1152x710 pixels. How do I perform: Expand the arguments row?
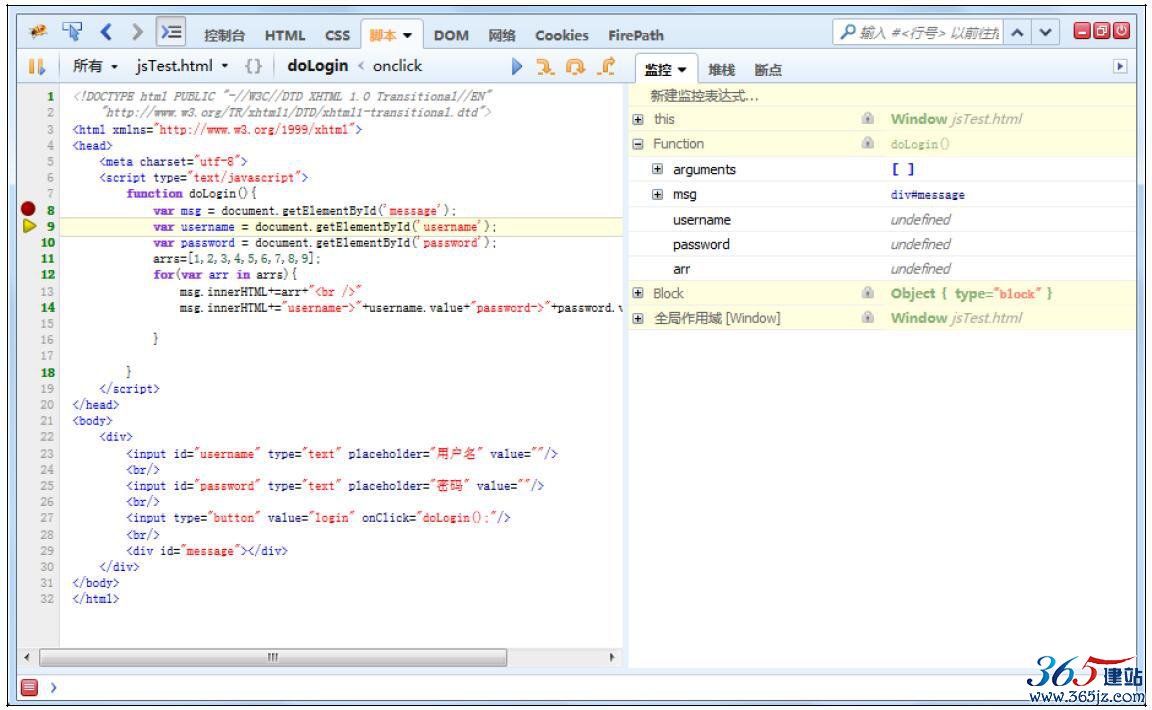click(658, 169)
